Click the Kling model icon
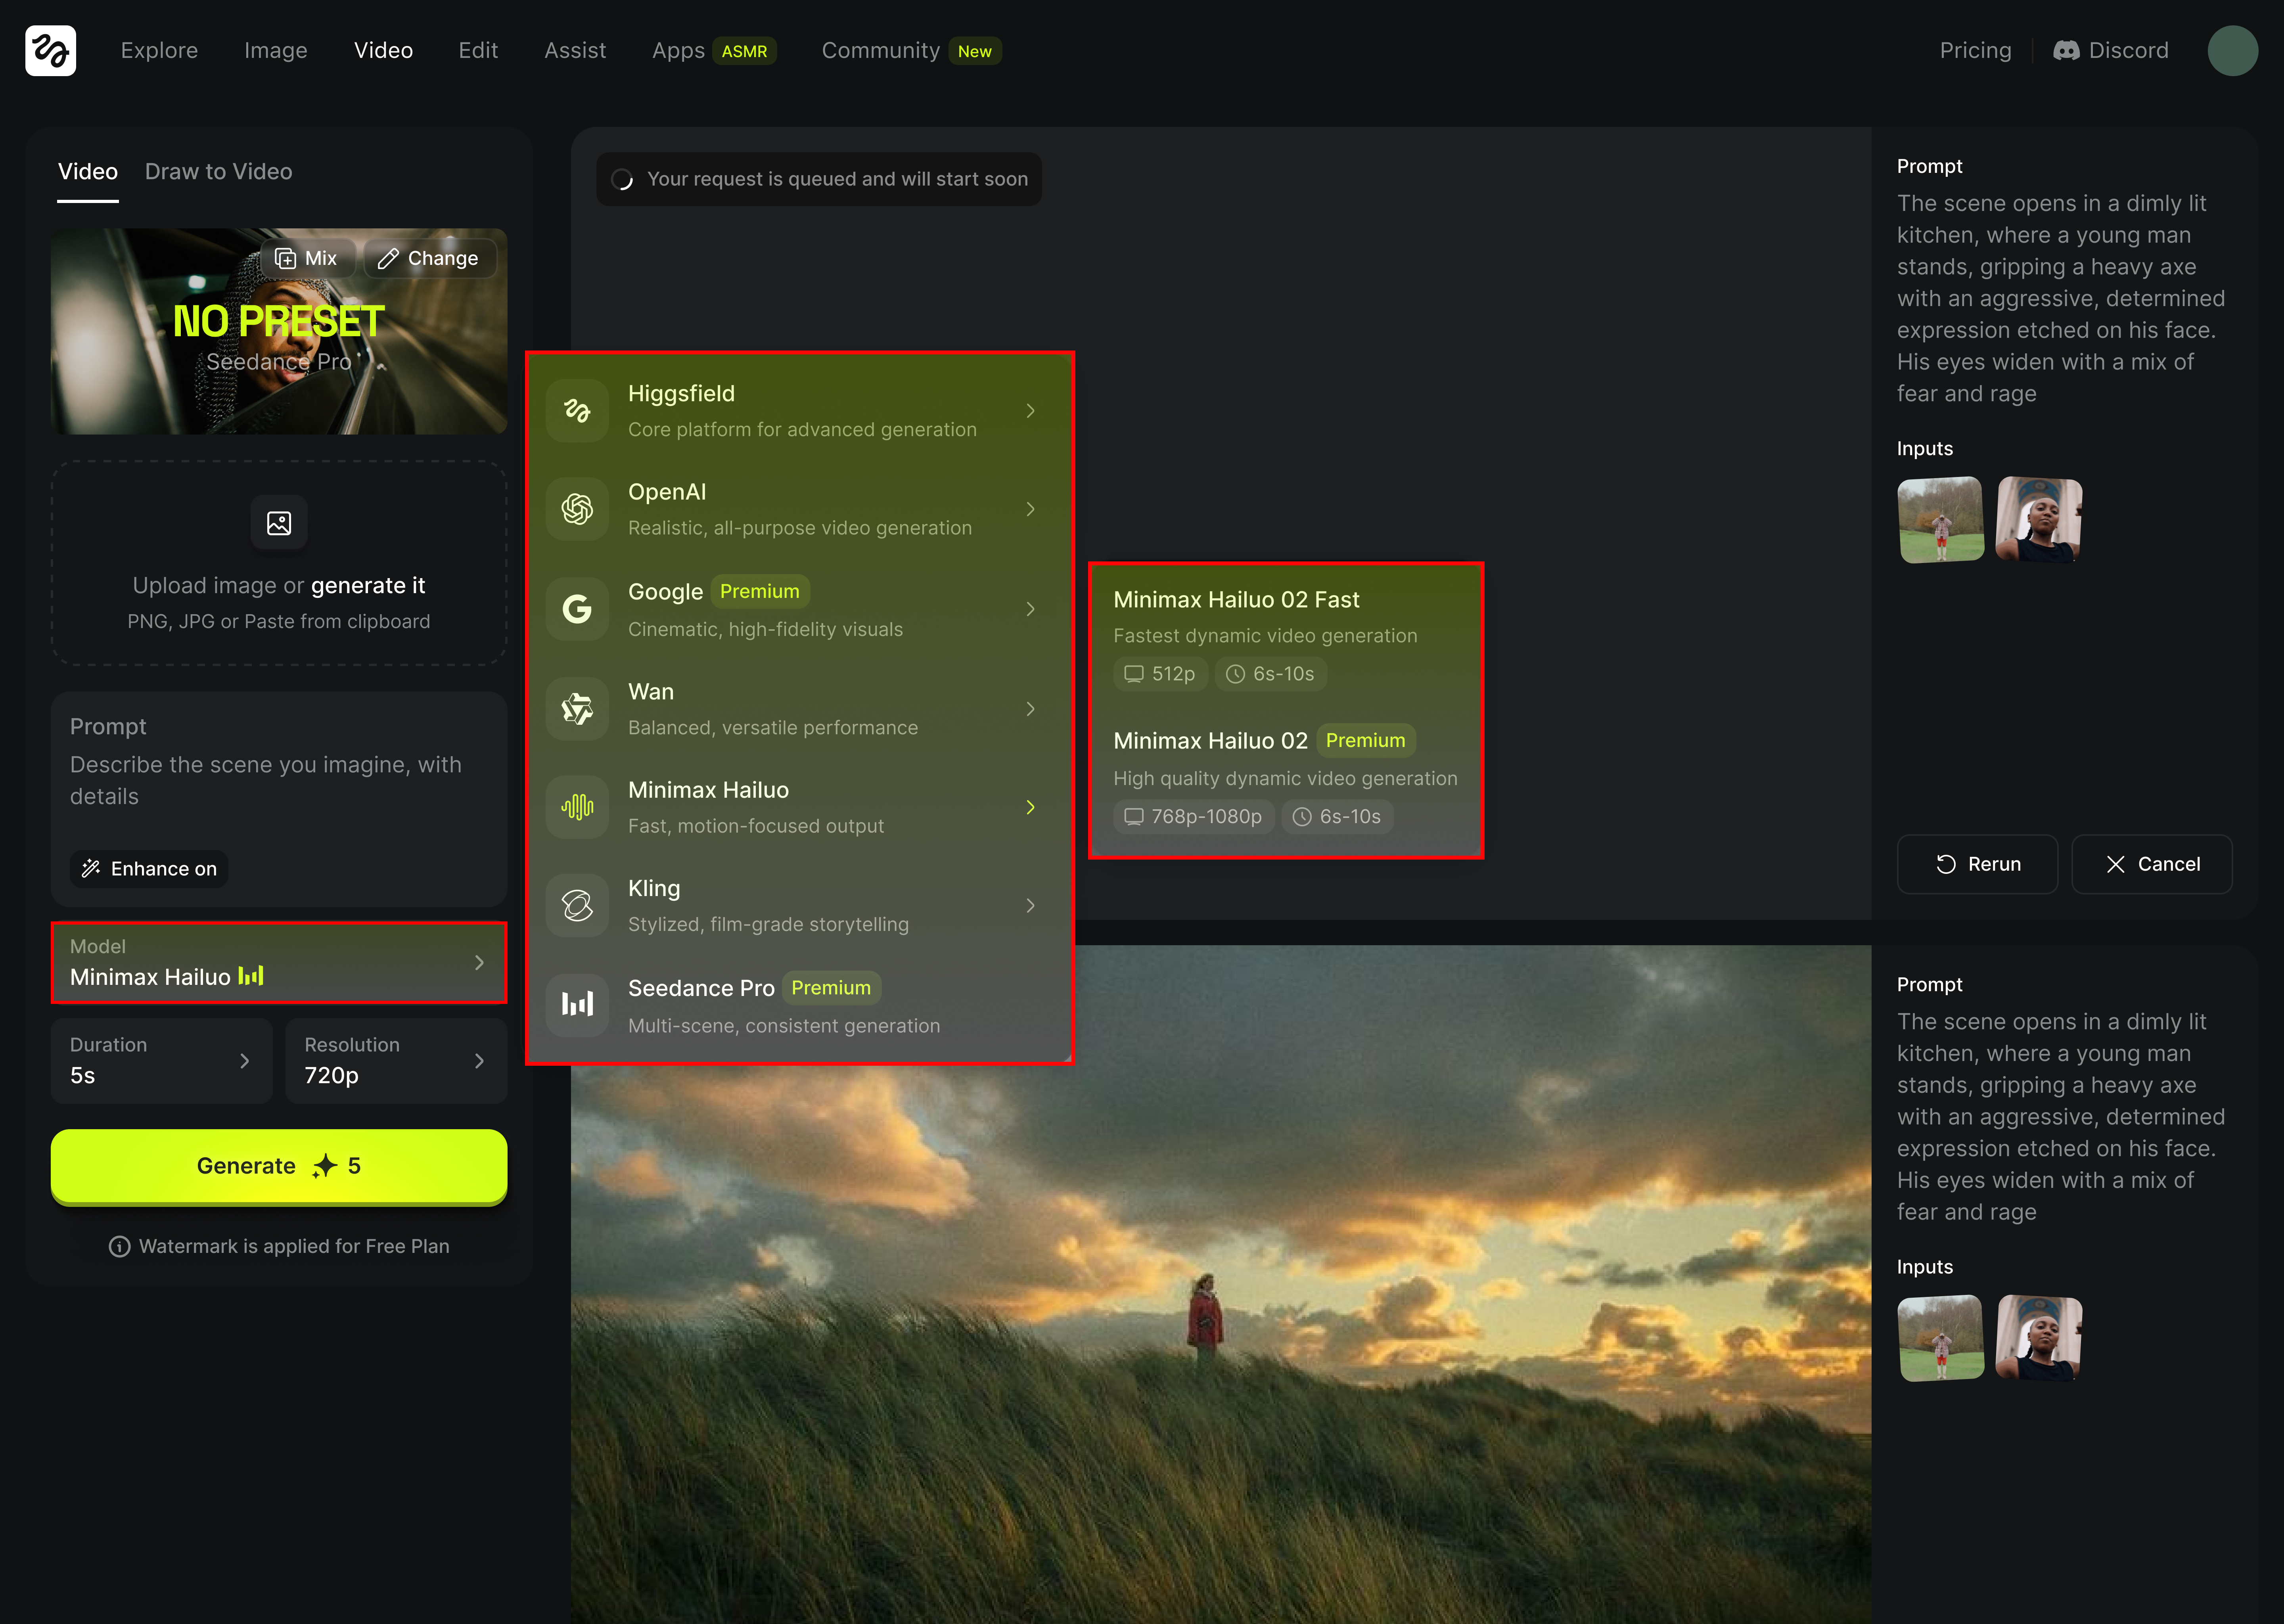The width and height of the screenshot is (2284, 1624). 577,906
